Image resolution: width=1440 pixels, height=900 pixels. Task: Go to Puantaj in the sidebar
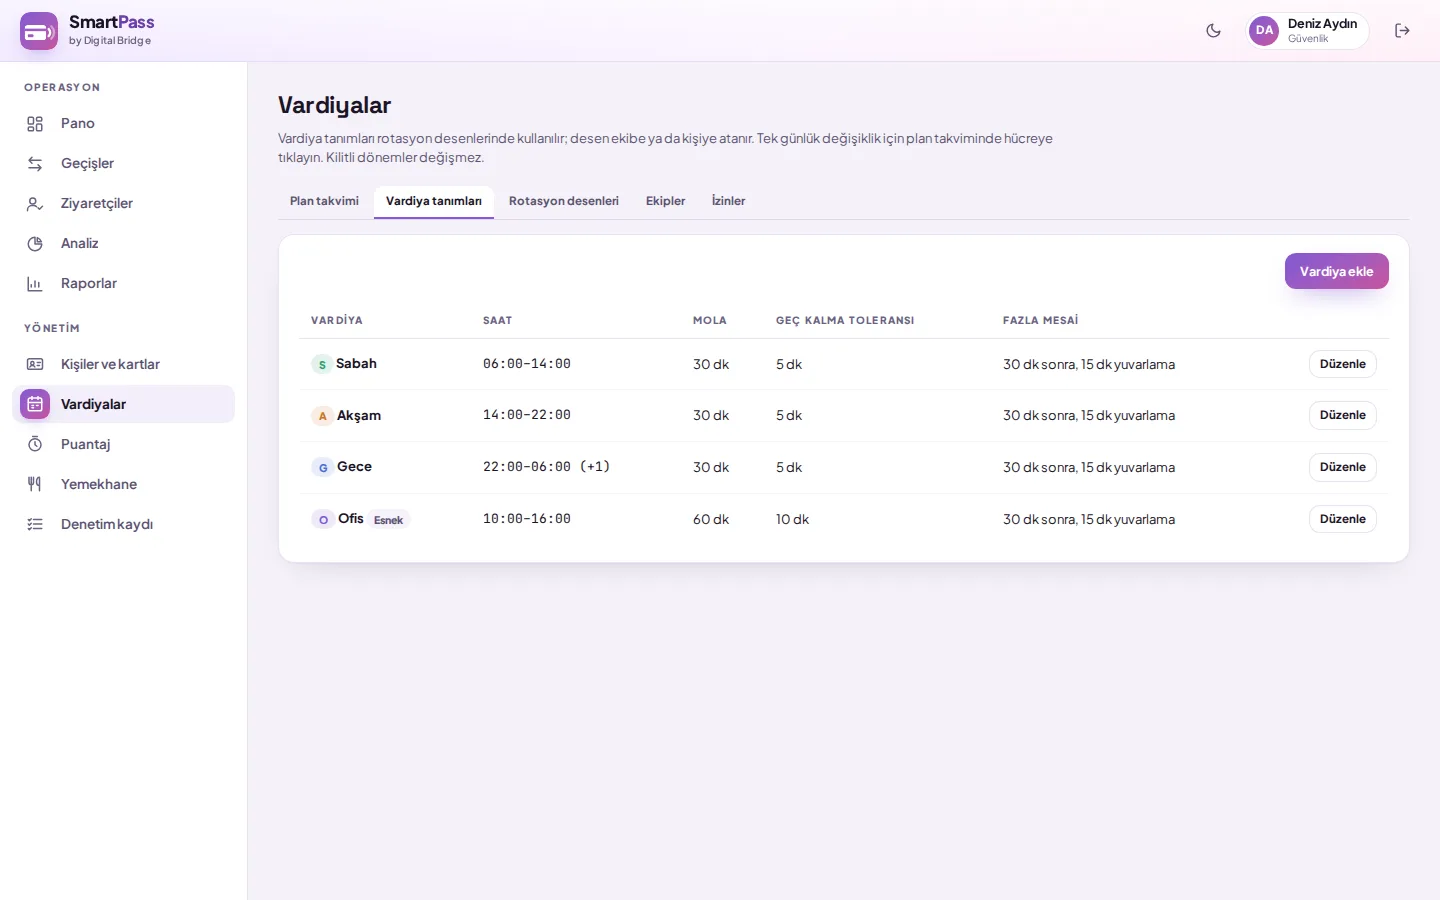124,444
